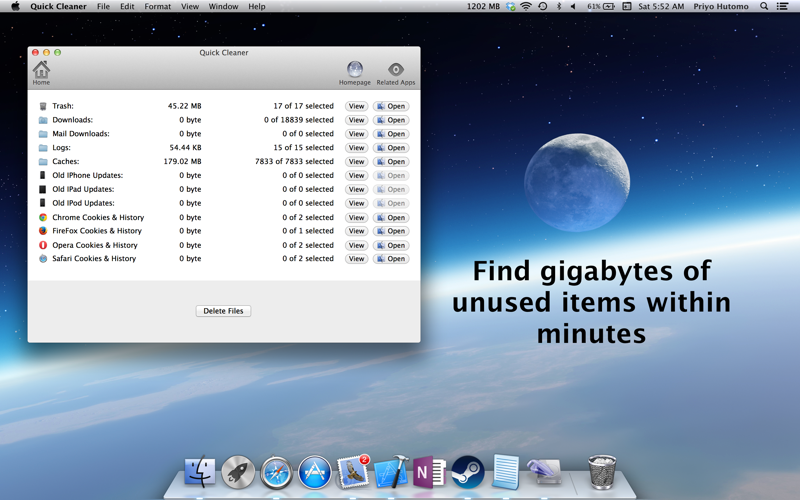Click the Caches folder icon
This screenshot has height=500, width=800.
tap(43, 161)
